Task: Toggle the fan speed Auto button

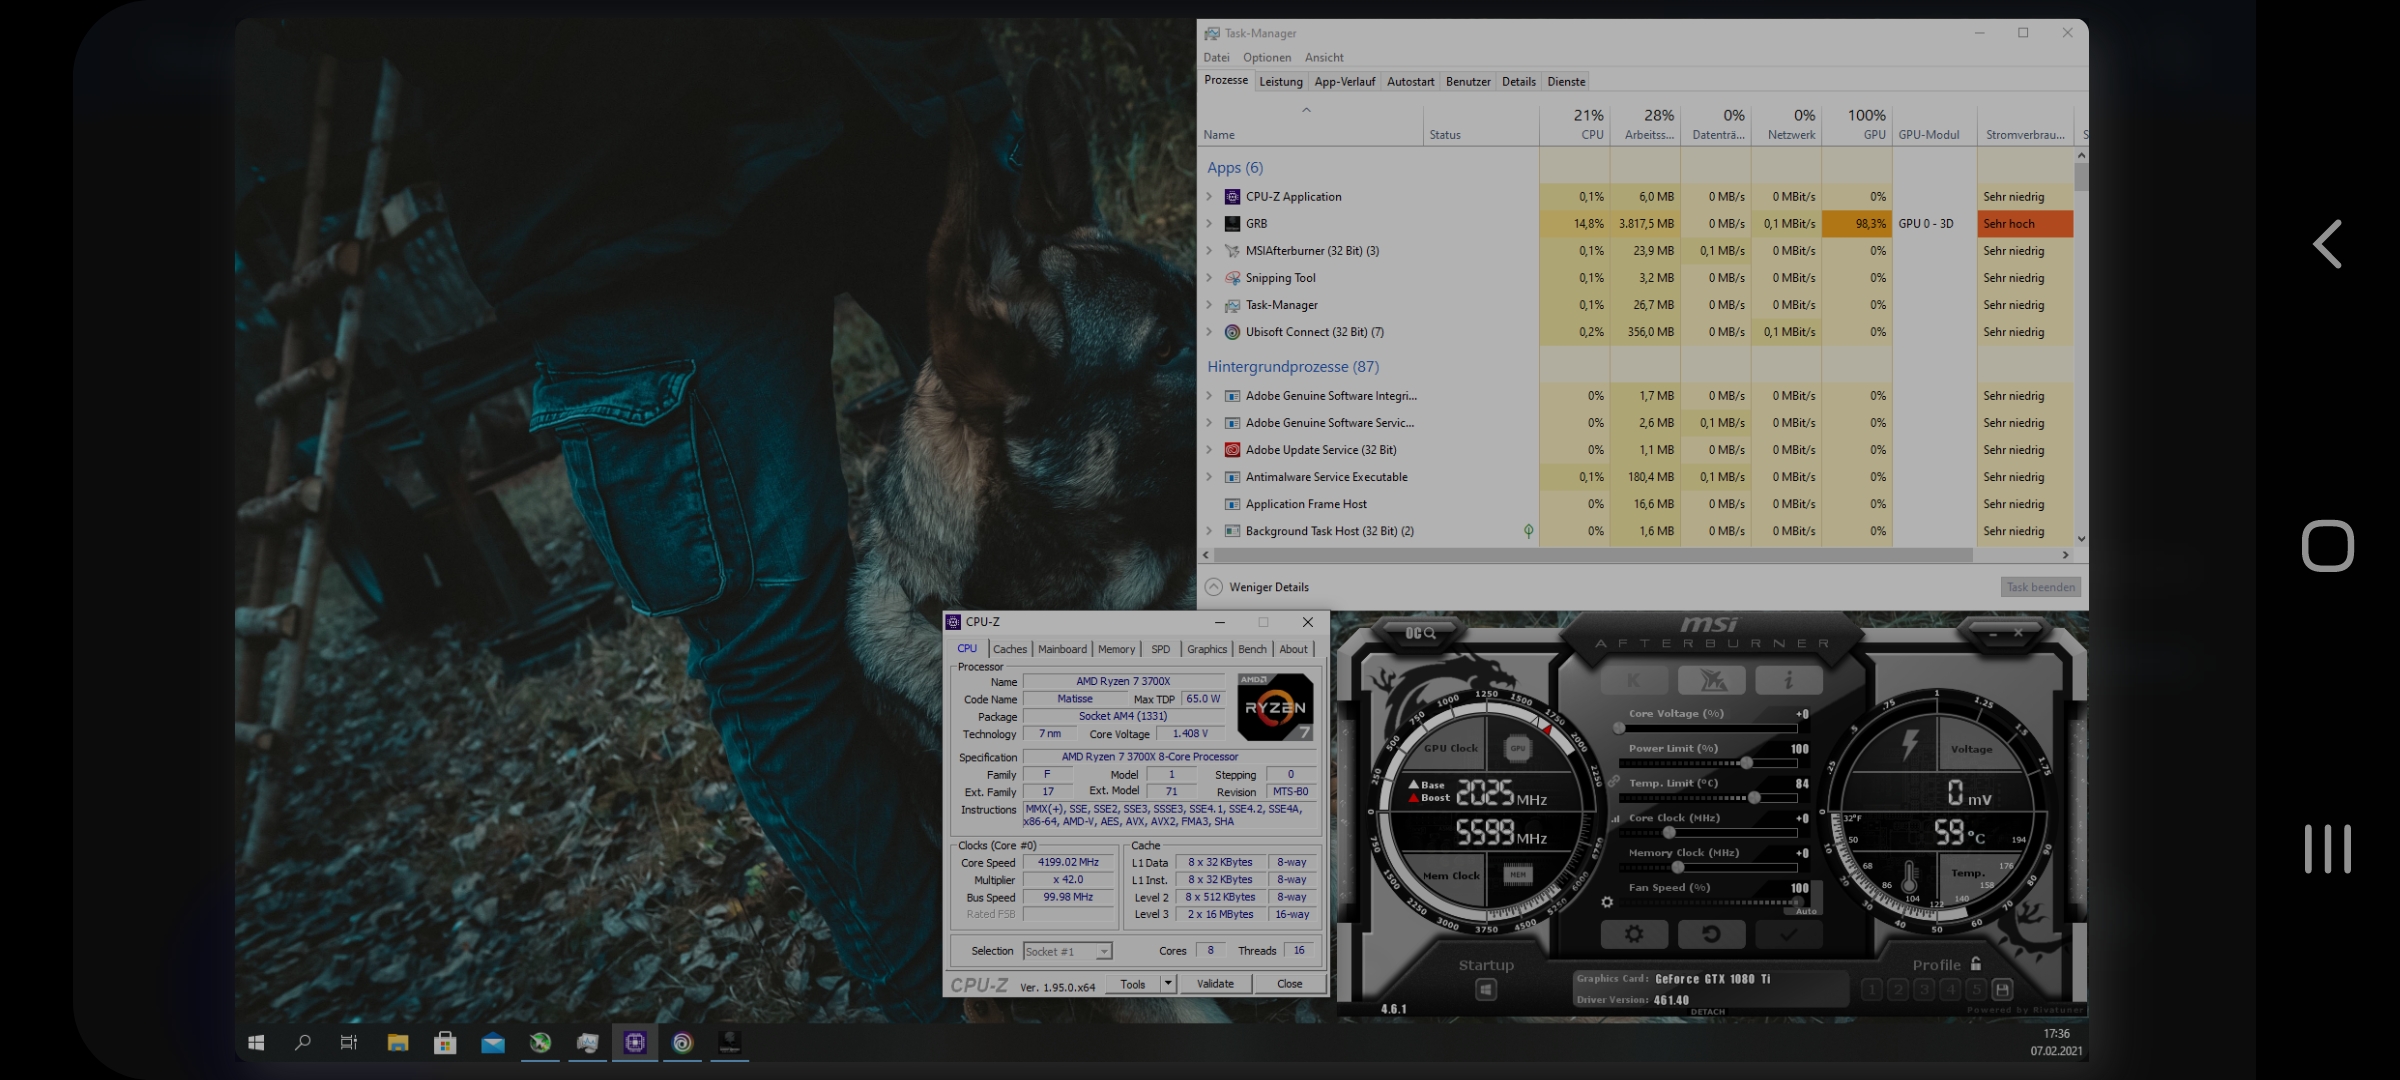Action: 1806,911
